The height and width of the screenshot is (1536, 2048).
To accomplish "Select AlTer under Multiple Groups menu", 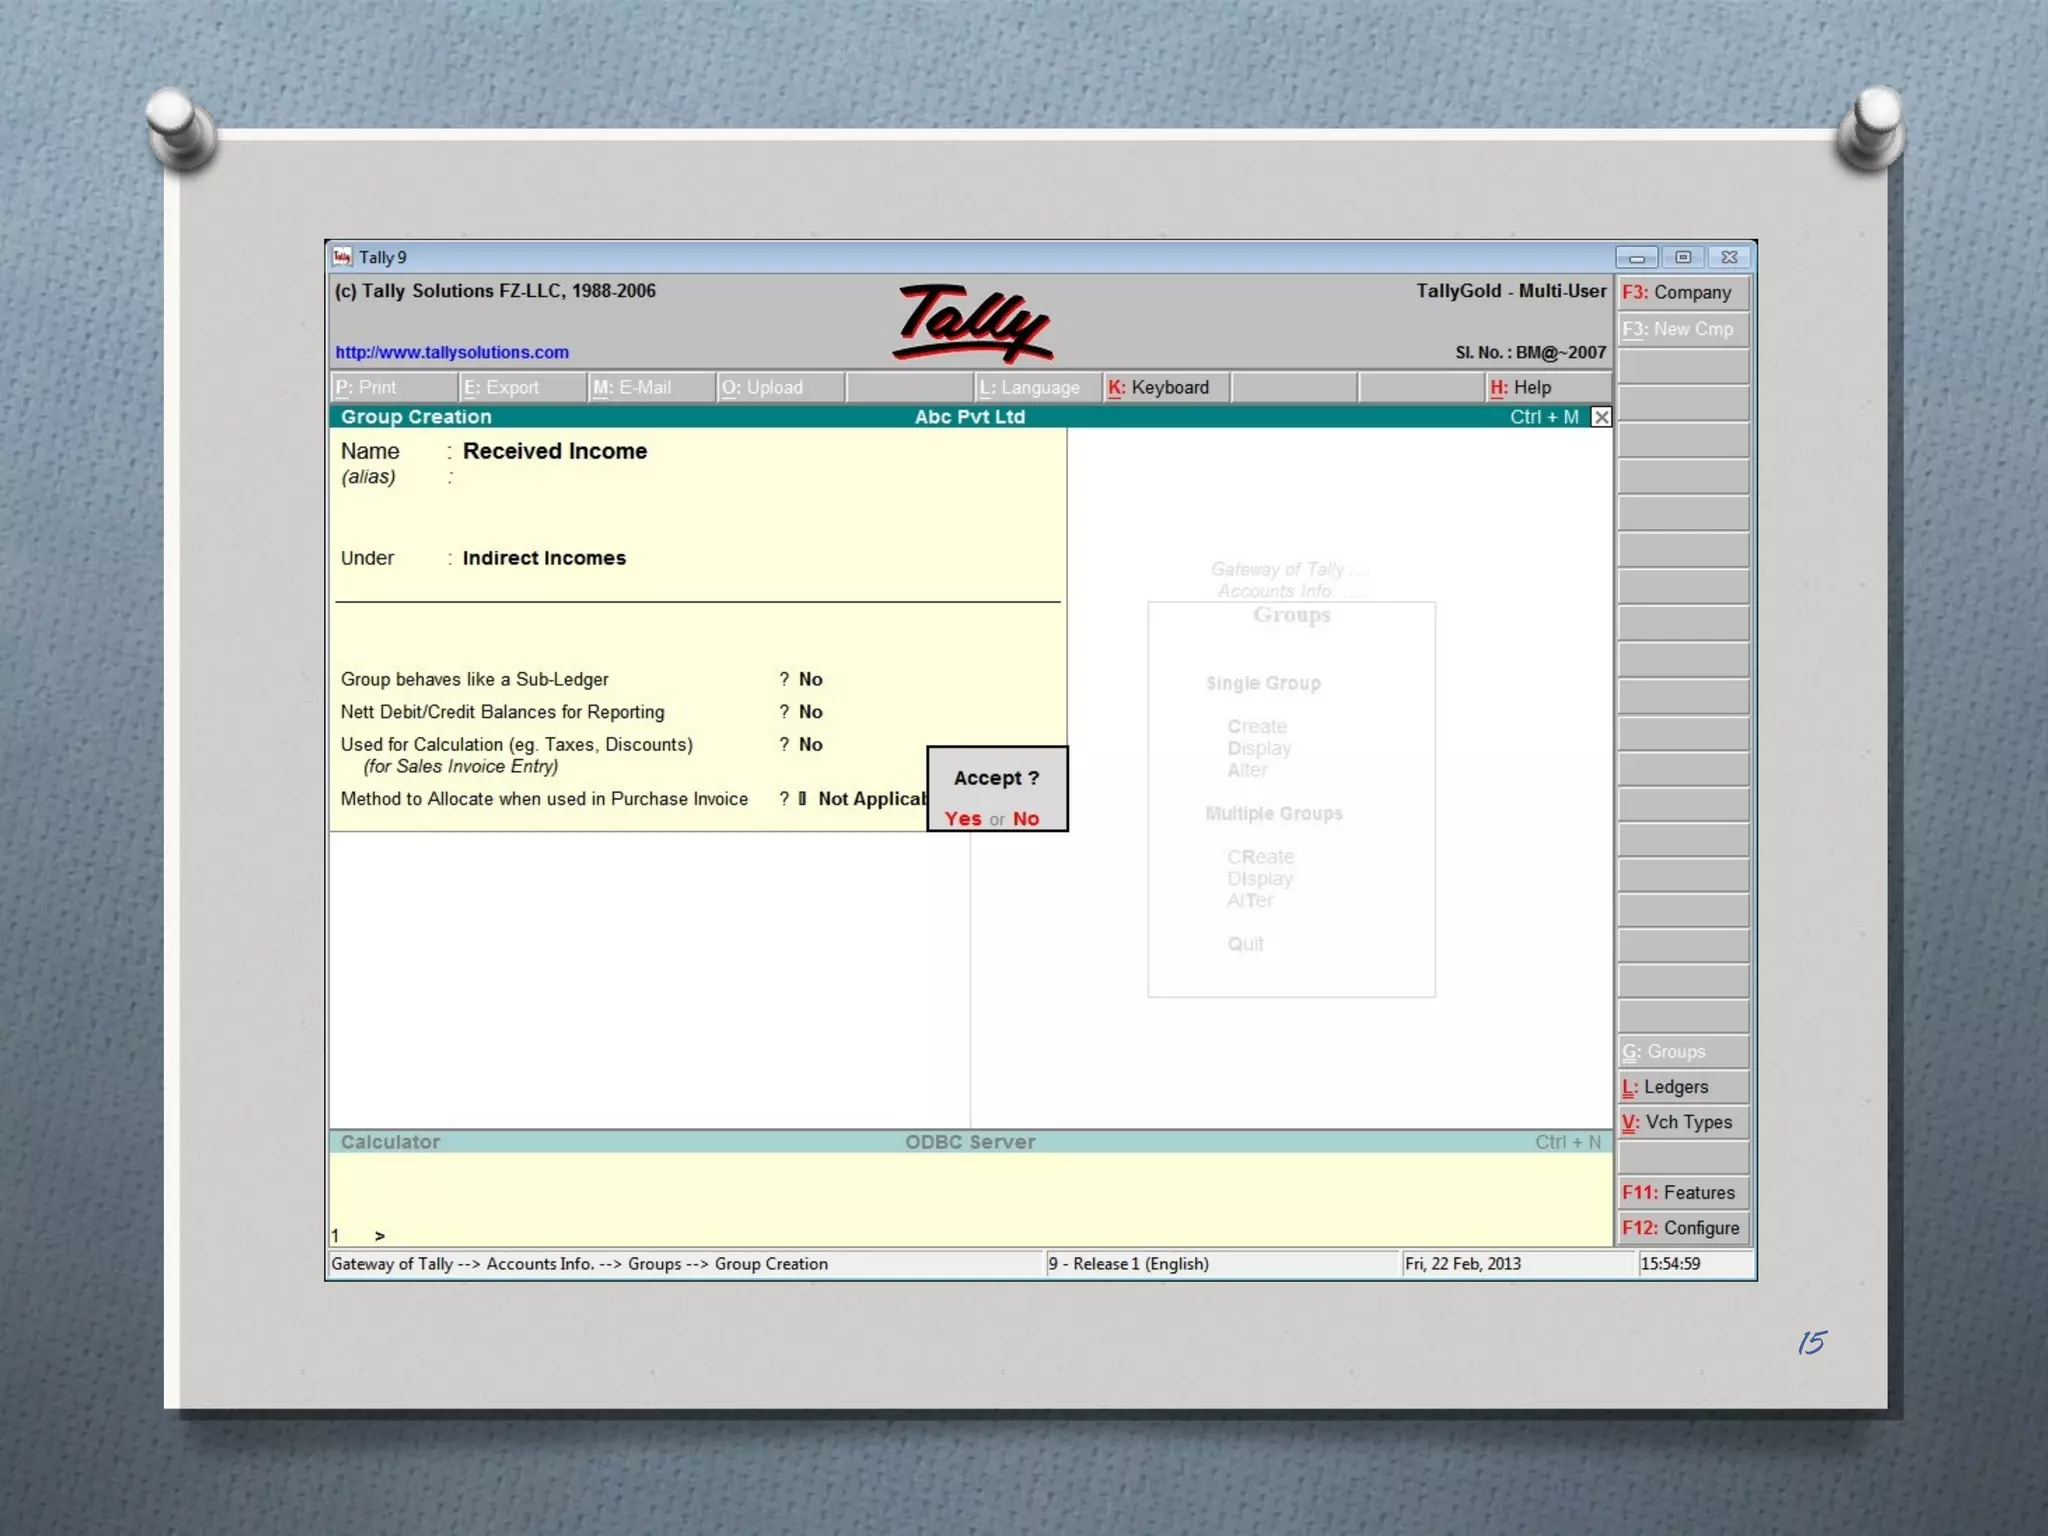I will (1250, 900).
